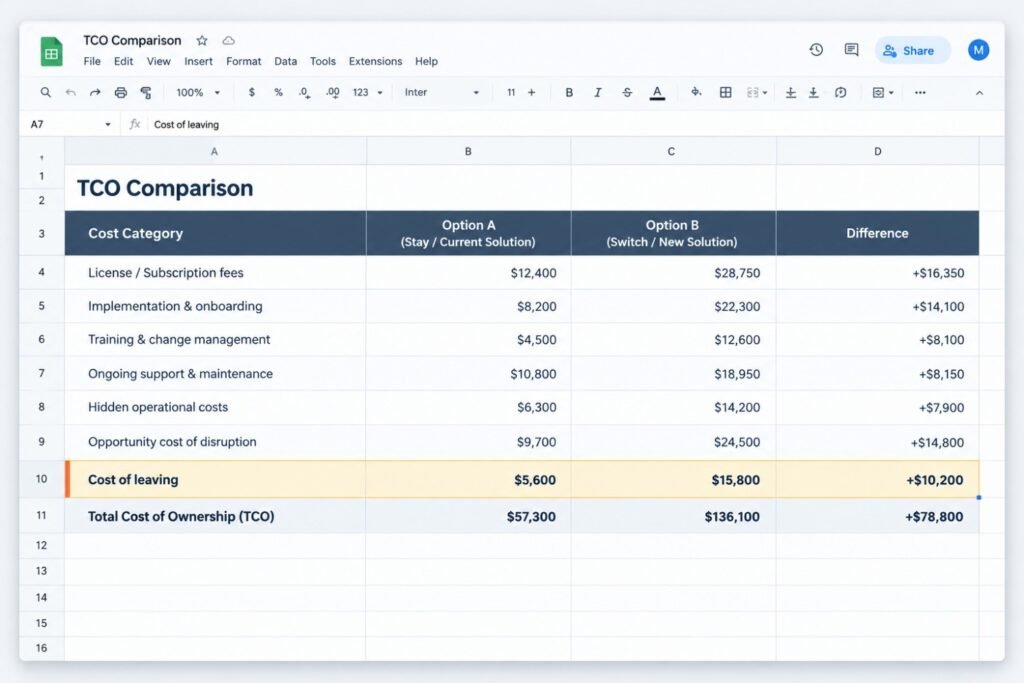Open the fill color bucket
The image size is (1024, 683).
(x=696, y=93)
